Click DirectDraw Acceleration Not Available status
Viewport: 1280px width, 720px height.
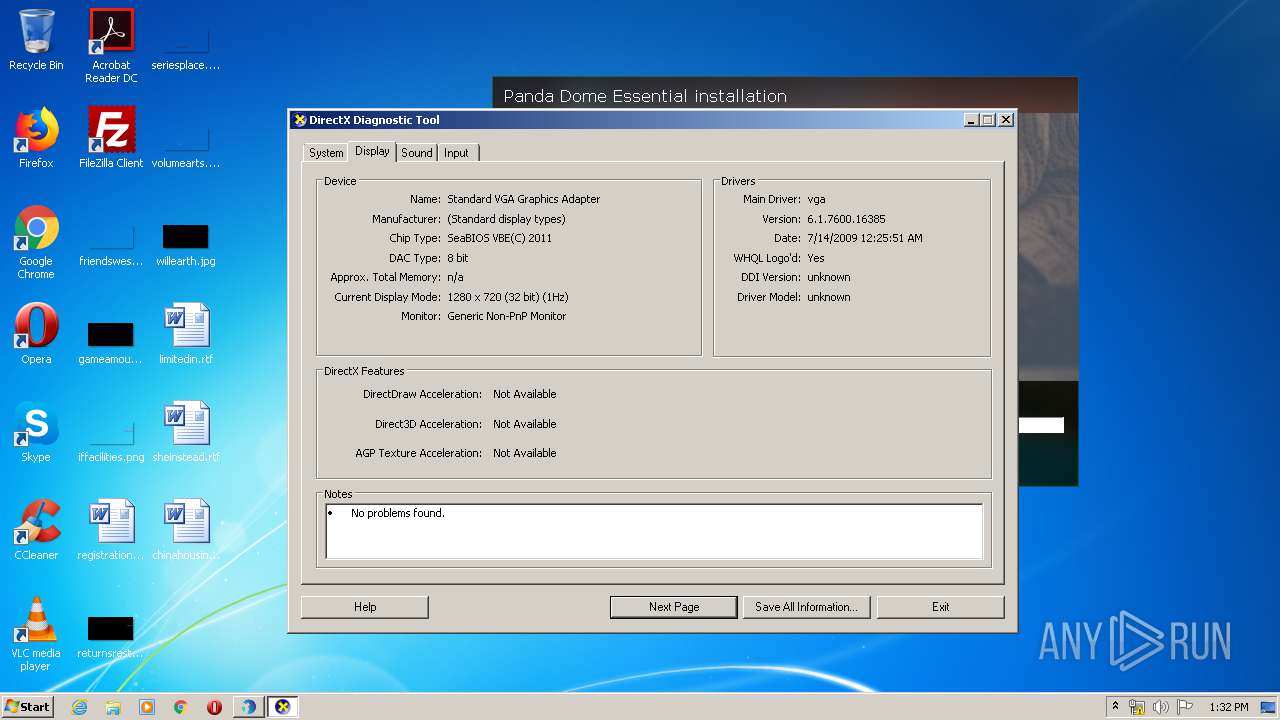click(524, 394)
